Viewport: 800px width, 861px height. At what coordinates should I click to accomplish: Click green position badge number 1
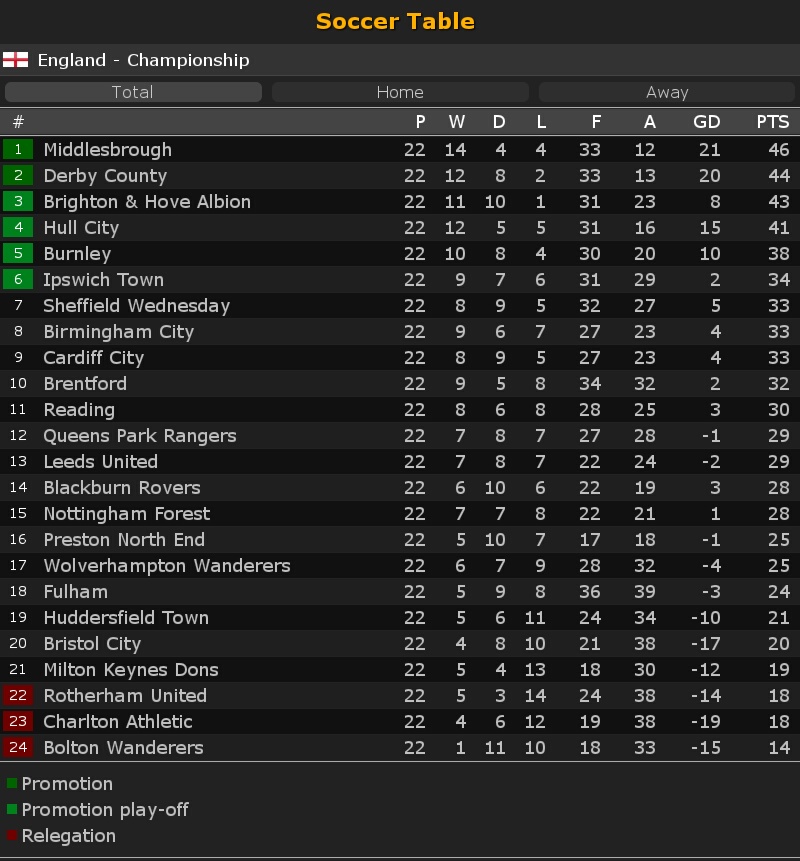pyautogui.click(x=18, y=149)
